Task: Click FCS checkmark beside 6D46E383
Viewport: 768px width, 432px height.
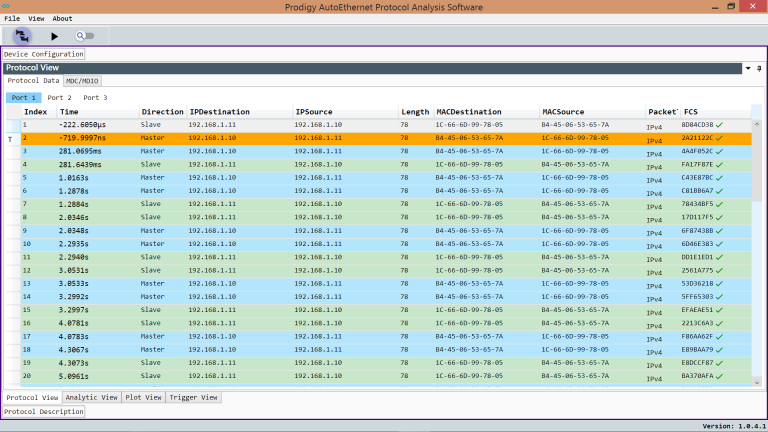Action: [x=720, y=244]
